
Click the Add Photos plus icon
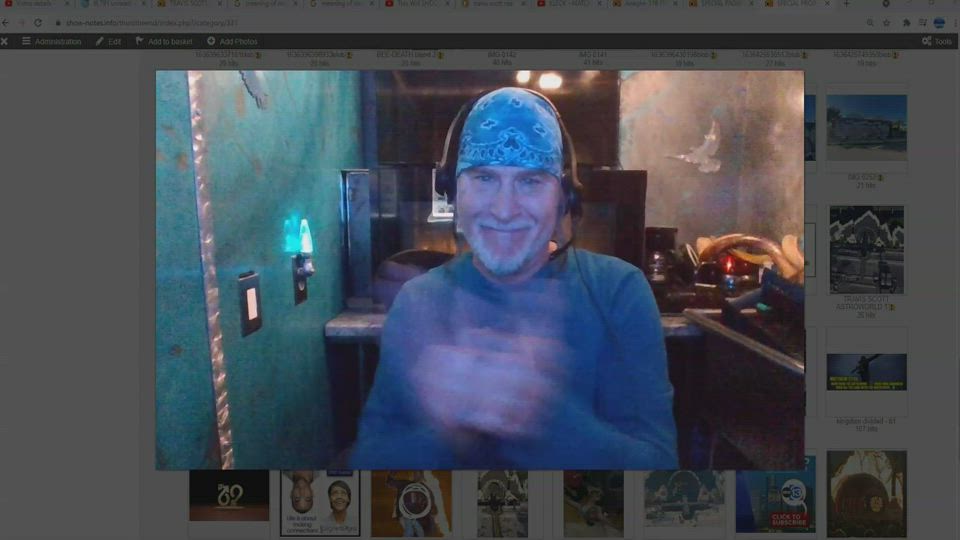pyautogui.click(x=212, y=41)
